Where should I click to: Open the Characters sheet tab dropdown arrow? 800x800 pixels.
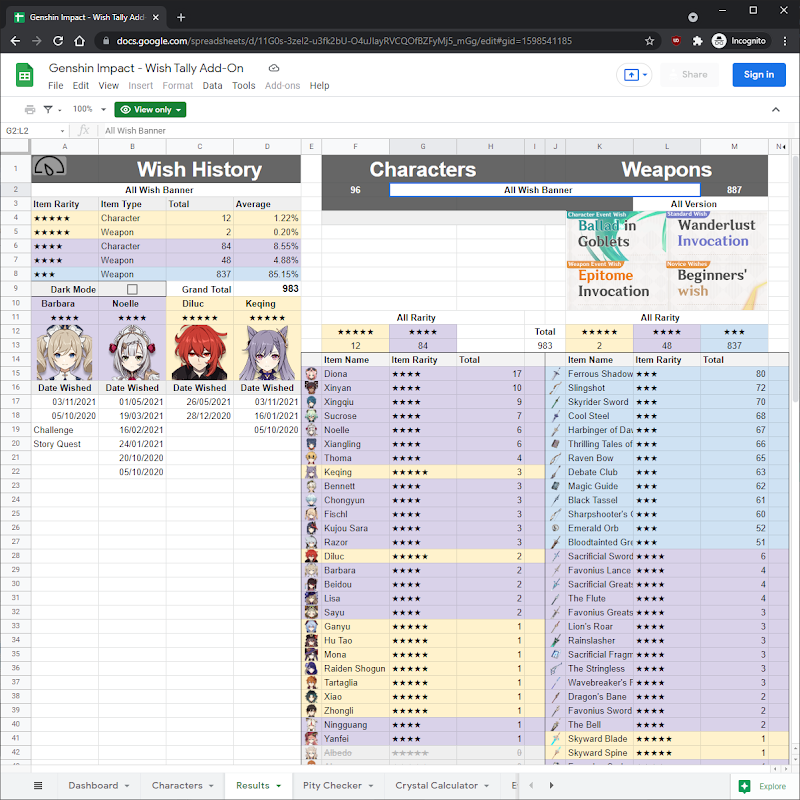coord(211,786)
